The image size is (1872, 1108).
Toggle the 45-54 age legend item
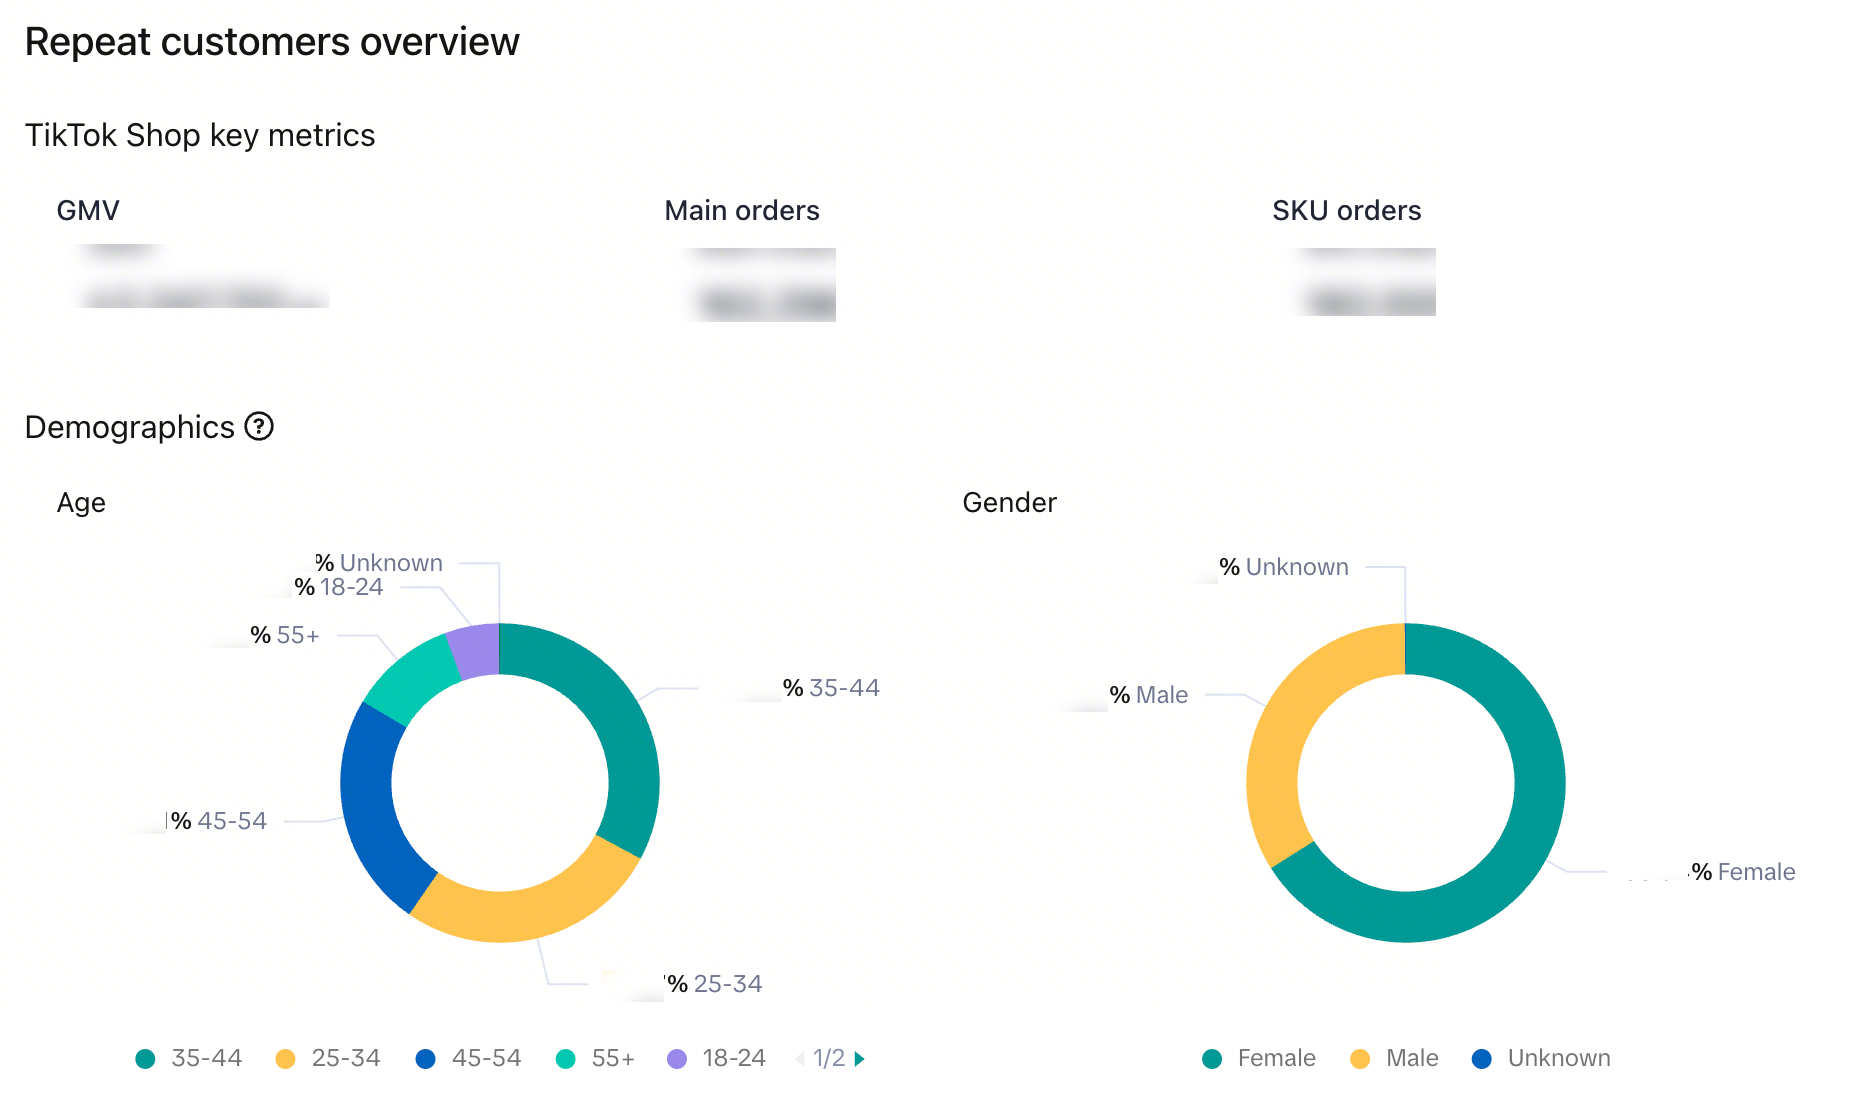click(x=468, y=1059)
